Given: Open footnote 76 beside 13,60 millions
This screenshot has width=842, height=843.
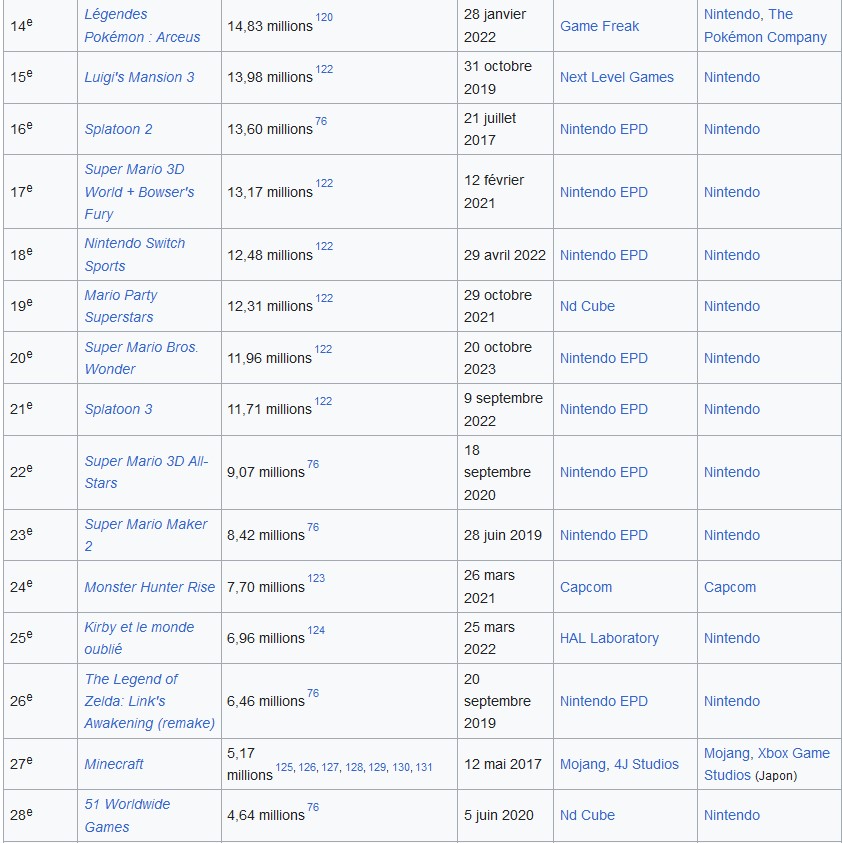Looking at the screenshot, I should point(321,122).
